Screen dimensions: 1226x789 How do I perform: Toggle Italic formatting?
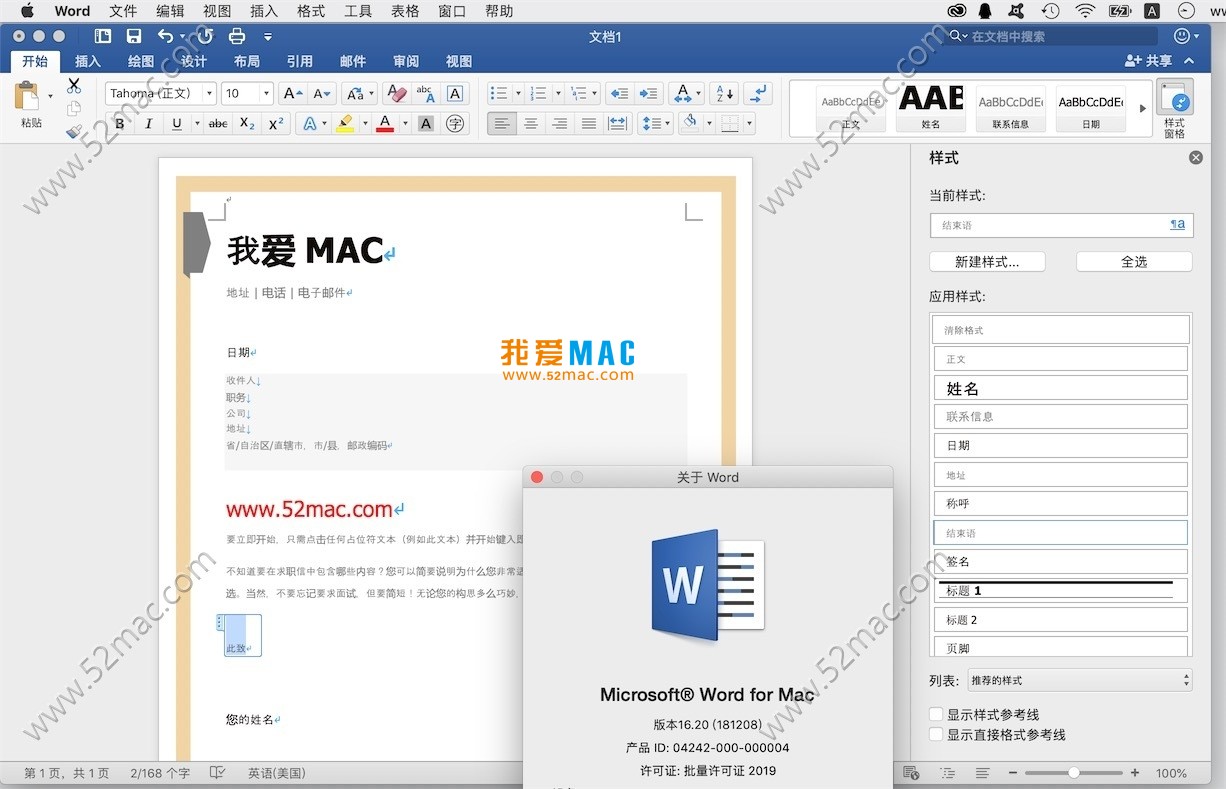coord(149,124)
